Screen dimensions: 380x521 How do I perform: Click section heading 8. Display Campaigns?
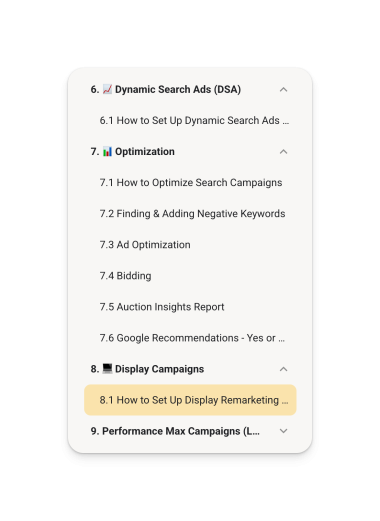pos(147,369)
